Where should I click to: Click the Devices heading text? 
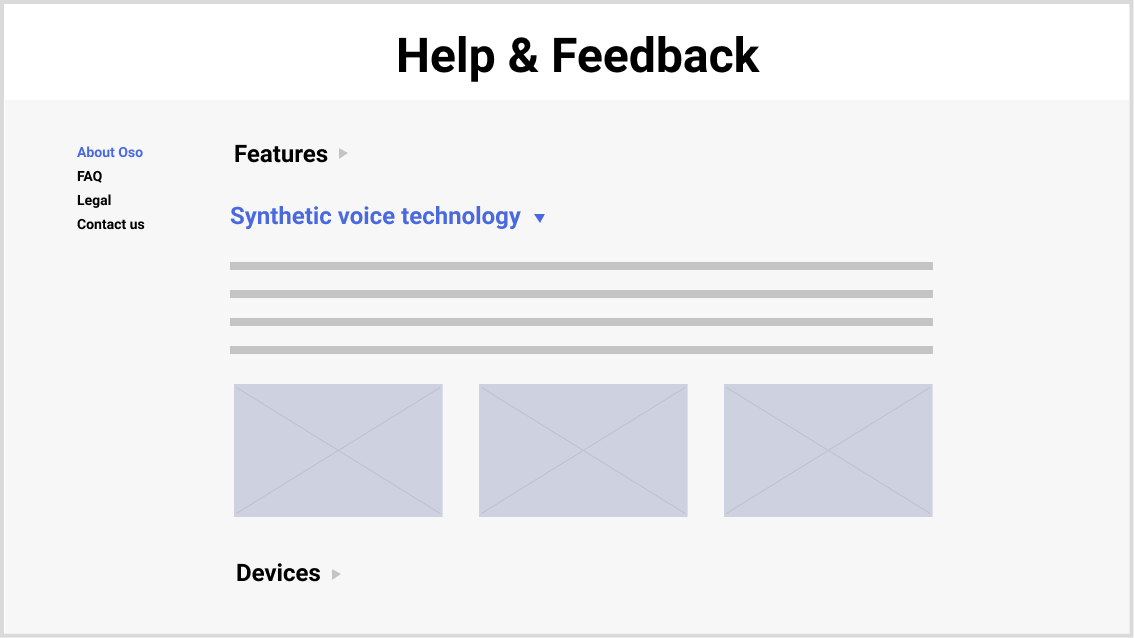[x=278, y=573]
